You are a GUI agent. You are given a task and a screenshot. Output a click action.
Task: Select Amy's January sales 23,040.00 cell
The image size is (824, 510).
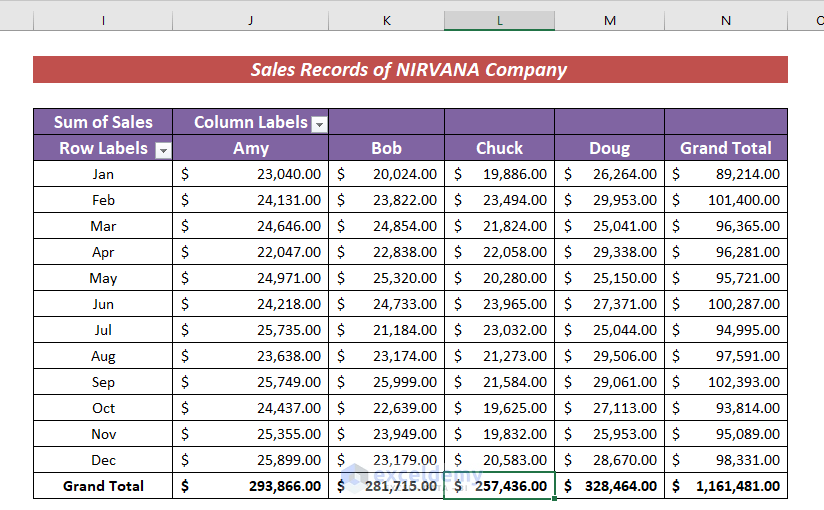pos(250,174)
